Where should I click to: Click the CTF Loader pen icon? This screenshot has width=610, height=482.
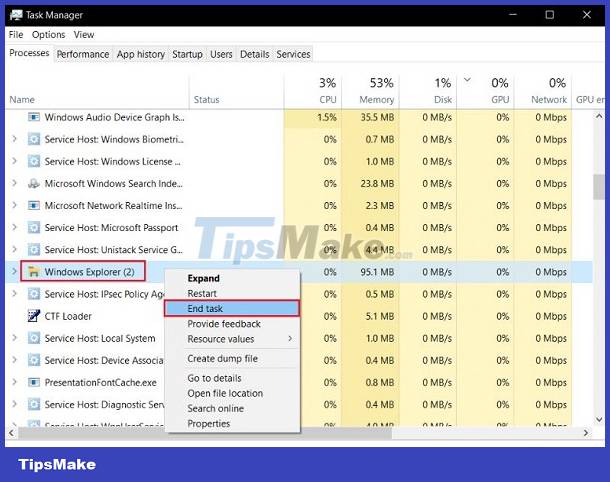click(34, 316)
